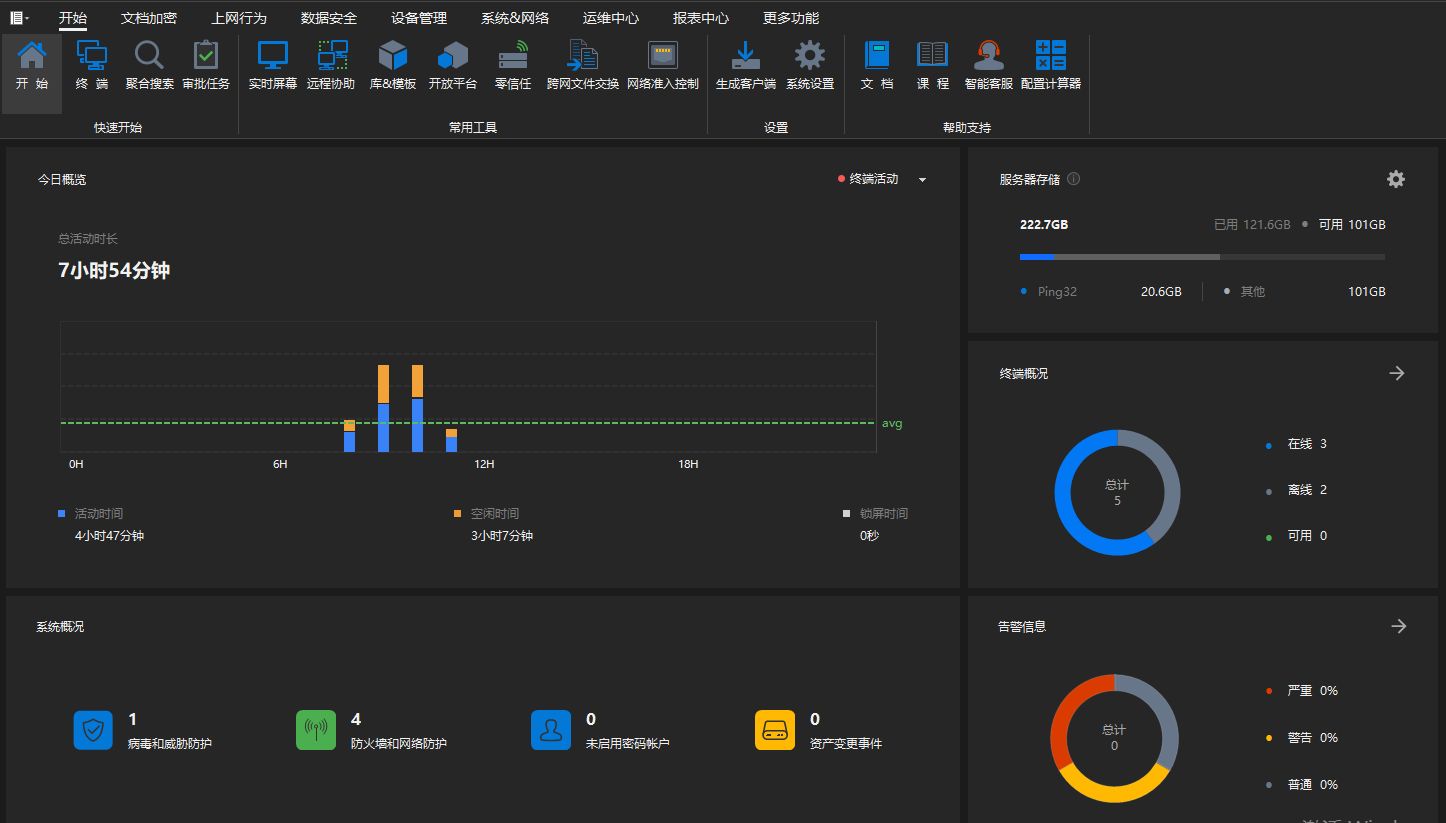The image size is (1446, 823).
Task: Toggle 锁屏时间 legend entry
Action: tap(875, 513)
